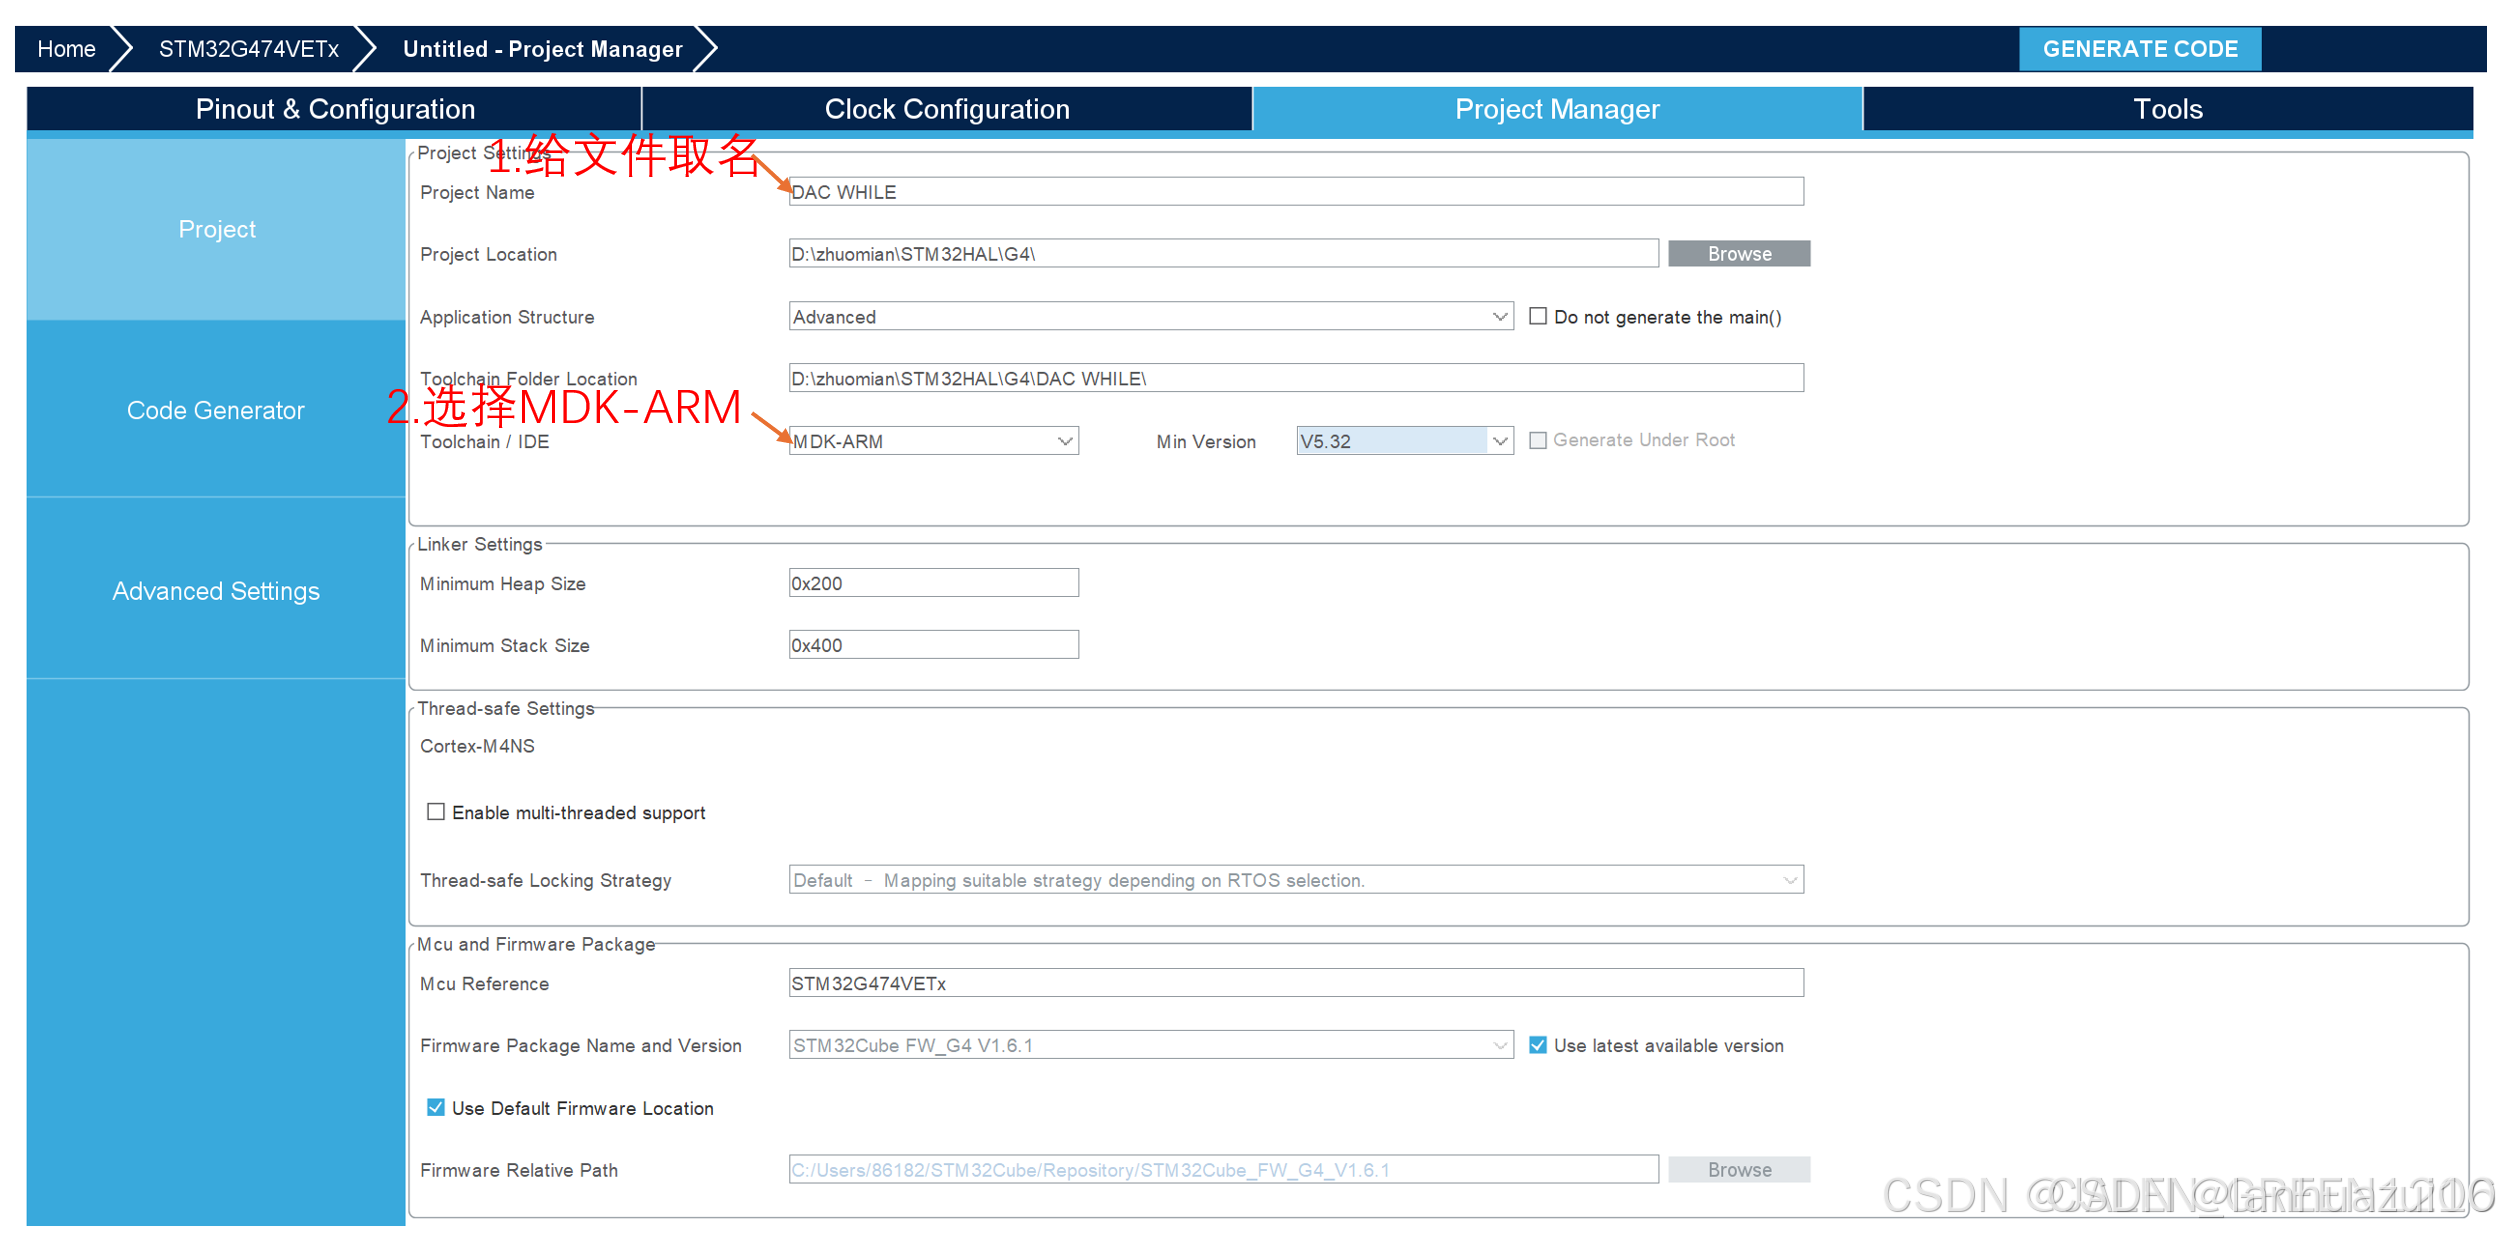Enable Do not generate the main() checkbox
This screenshot has width=2500, height=1236.
click(1537, 317)
